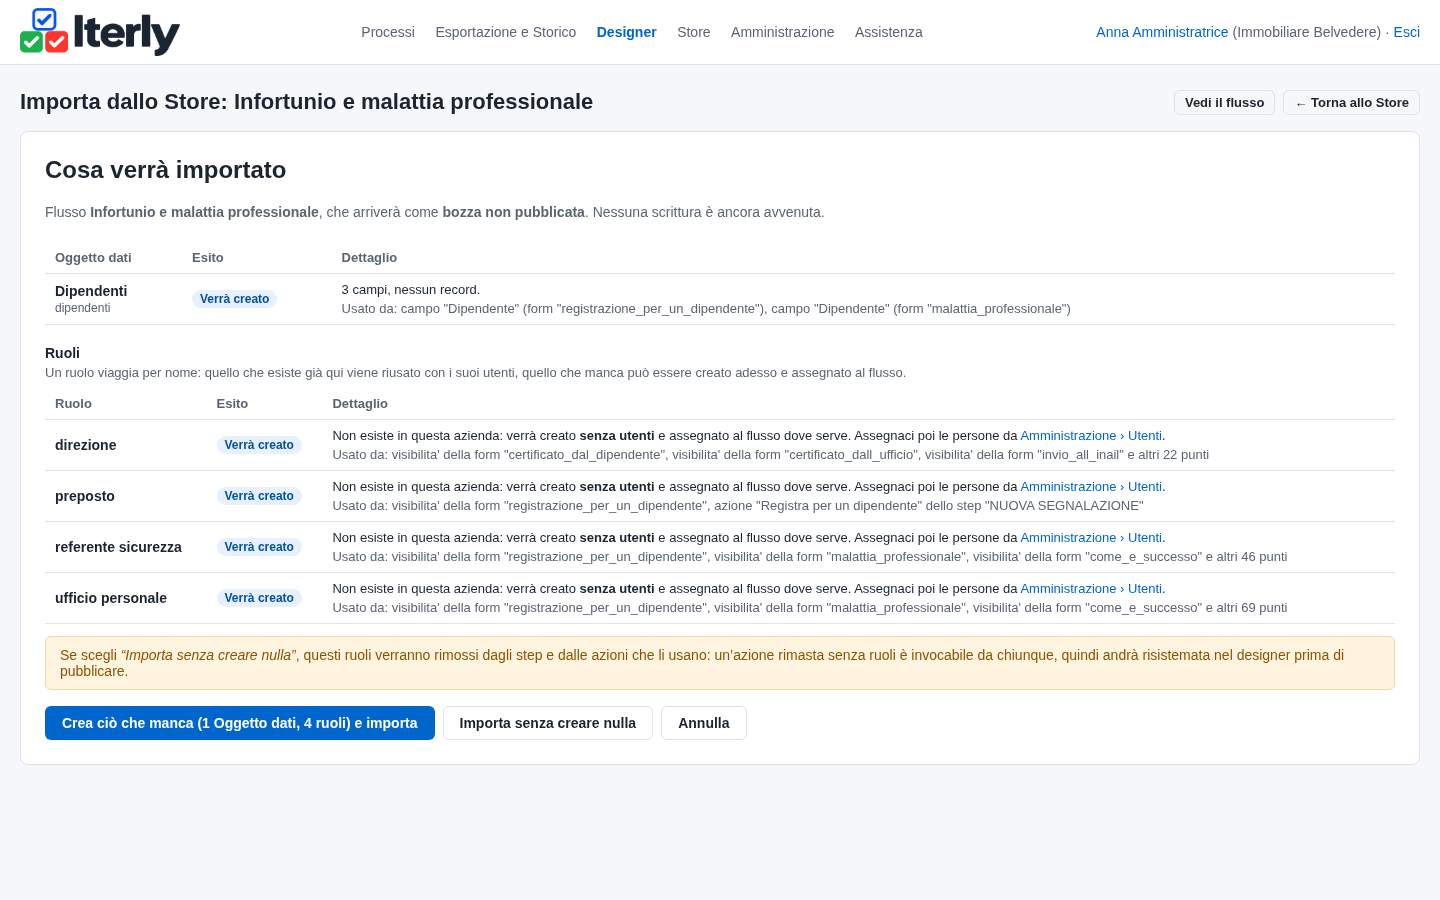Image resolution: width=1440 pixels, height=900 pixels.
Task: Open the Processi menu
Action: click(x=388, y=32)
